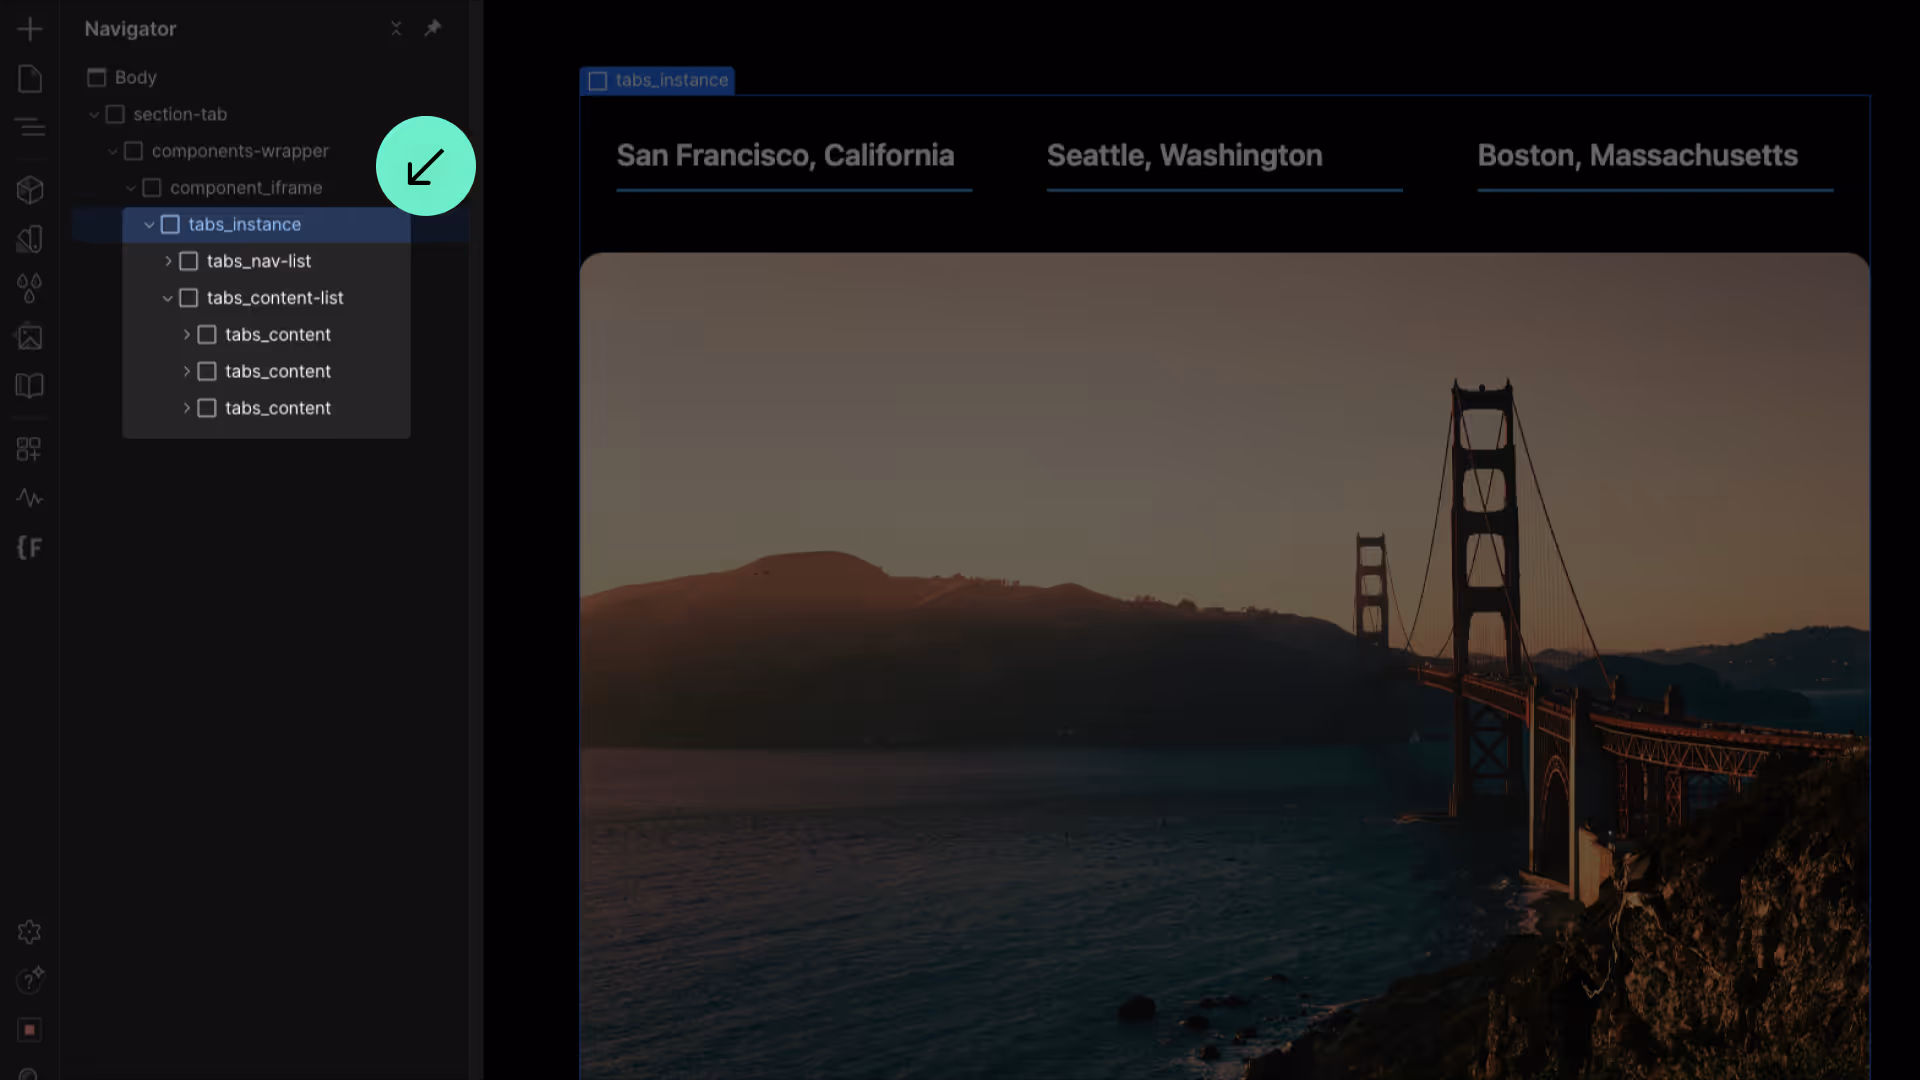Image resolution: width=1920 pixels, height=1080 pixels.
Task: Collapse the tabs_instance layer chevron
Action: pyautogui.click(x=149, y=225)
